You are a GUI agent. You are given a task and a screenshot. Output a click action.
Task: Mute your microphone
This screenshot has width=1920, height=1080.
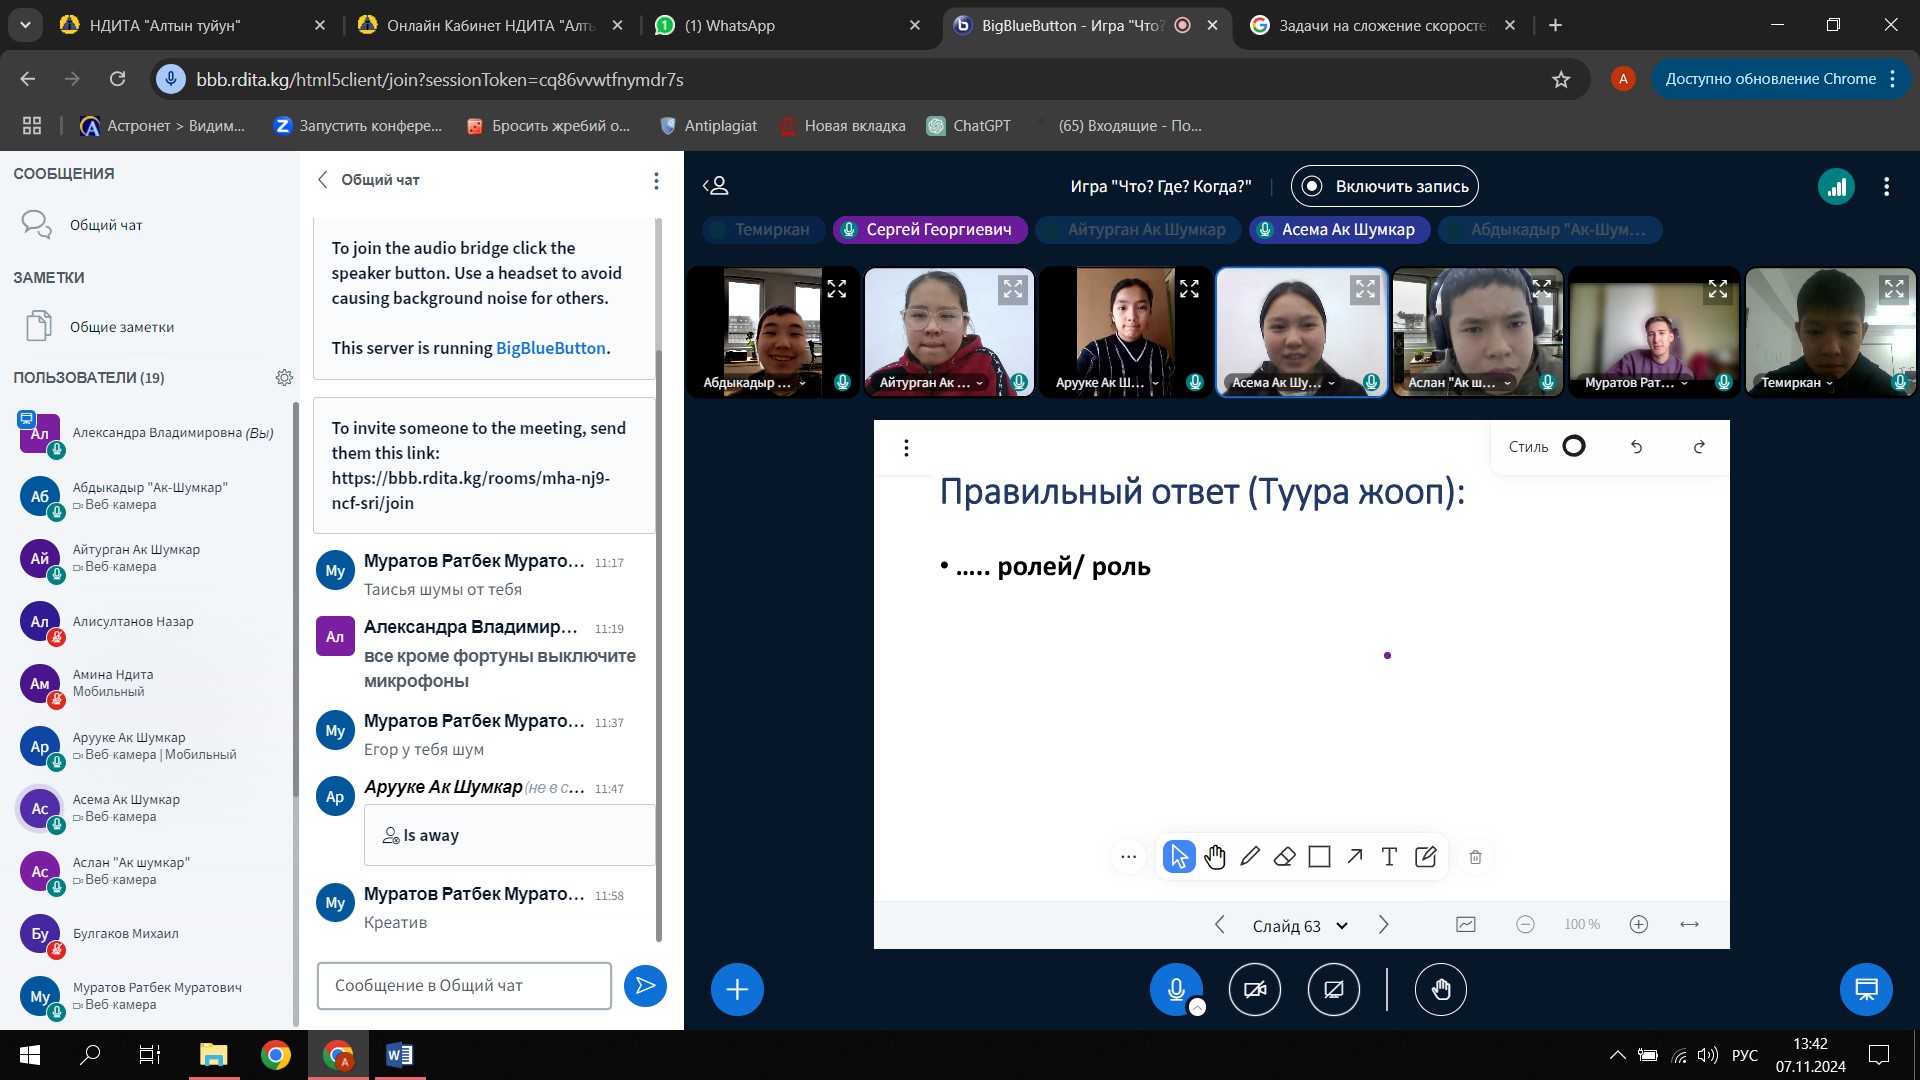click(x=1176, y=990)
